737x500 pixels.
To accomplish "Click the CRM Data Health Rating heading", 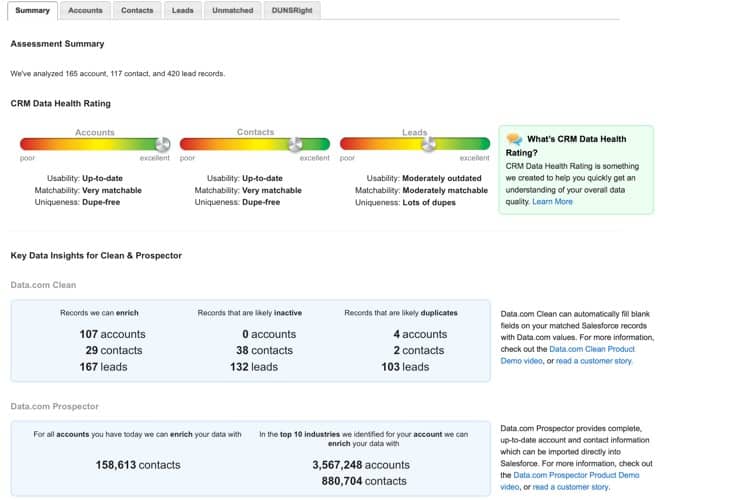I will coord(61,103).
